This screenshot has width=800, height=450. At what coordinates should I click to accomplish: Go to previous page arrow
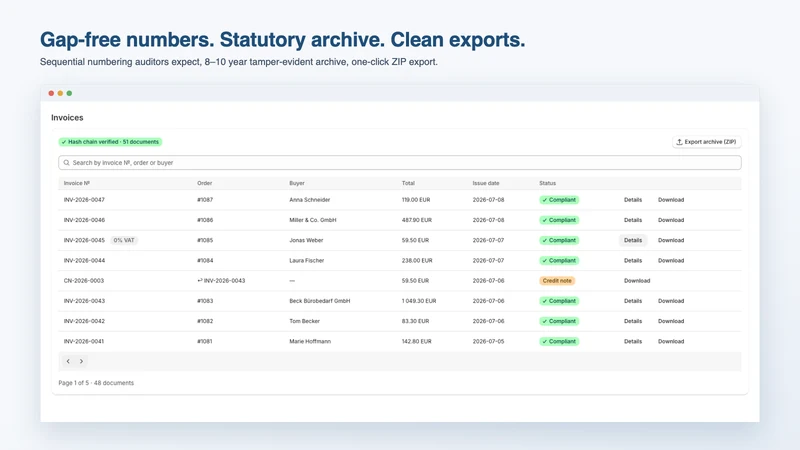click(68, 361)
